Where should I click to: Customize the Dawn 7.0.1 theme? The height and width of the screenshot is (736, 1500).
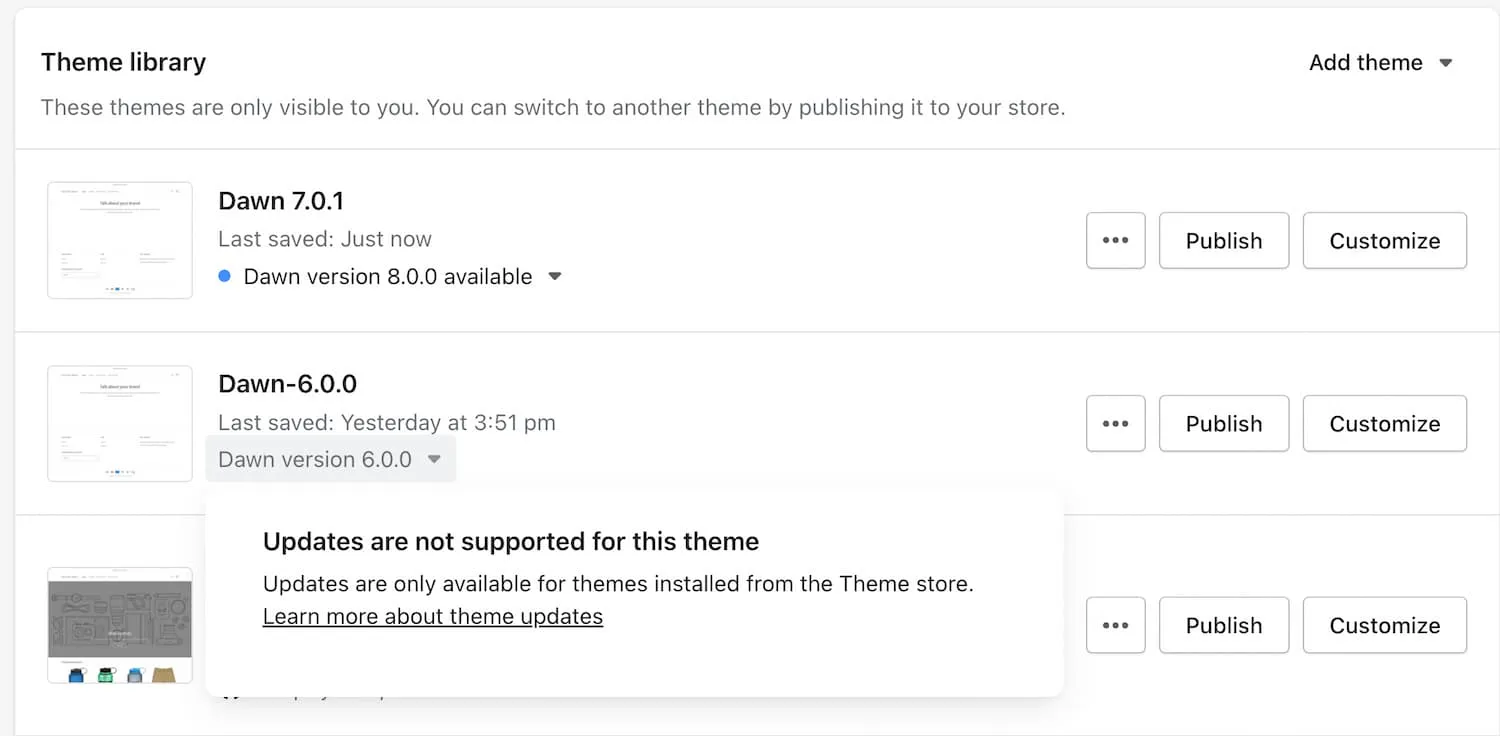1384,241
